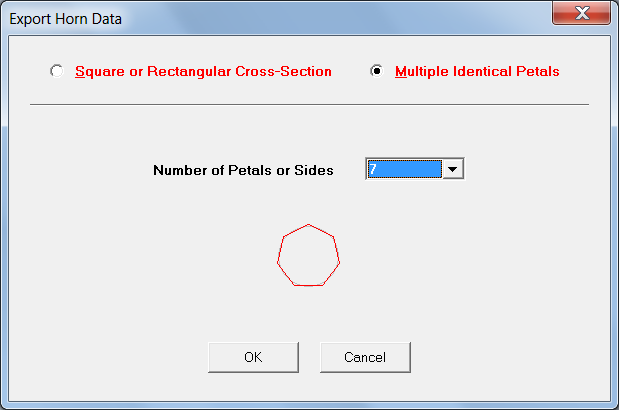Screen dimensions: 619x410
Task: Click the red heptagon preview shape
Action: click(x=308, y=255)
